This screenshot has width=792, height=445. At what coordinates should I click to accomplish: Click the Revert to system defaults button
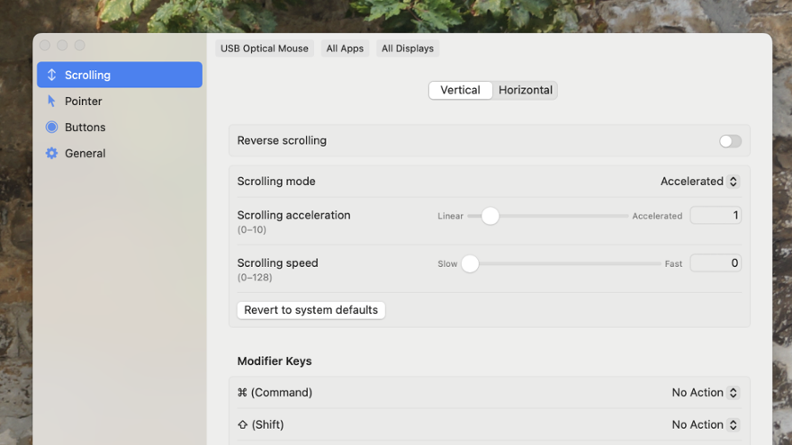tap(311, 310)
